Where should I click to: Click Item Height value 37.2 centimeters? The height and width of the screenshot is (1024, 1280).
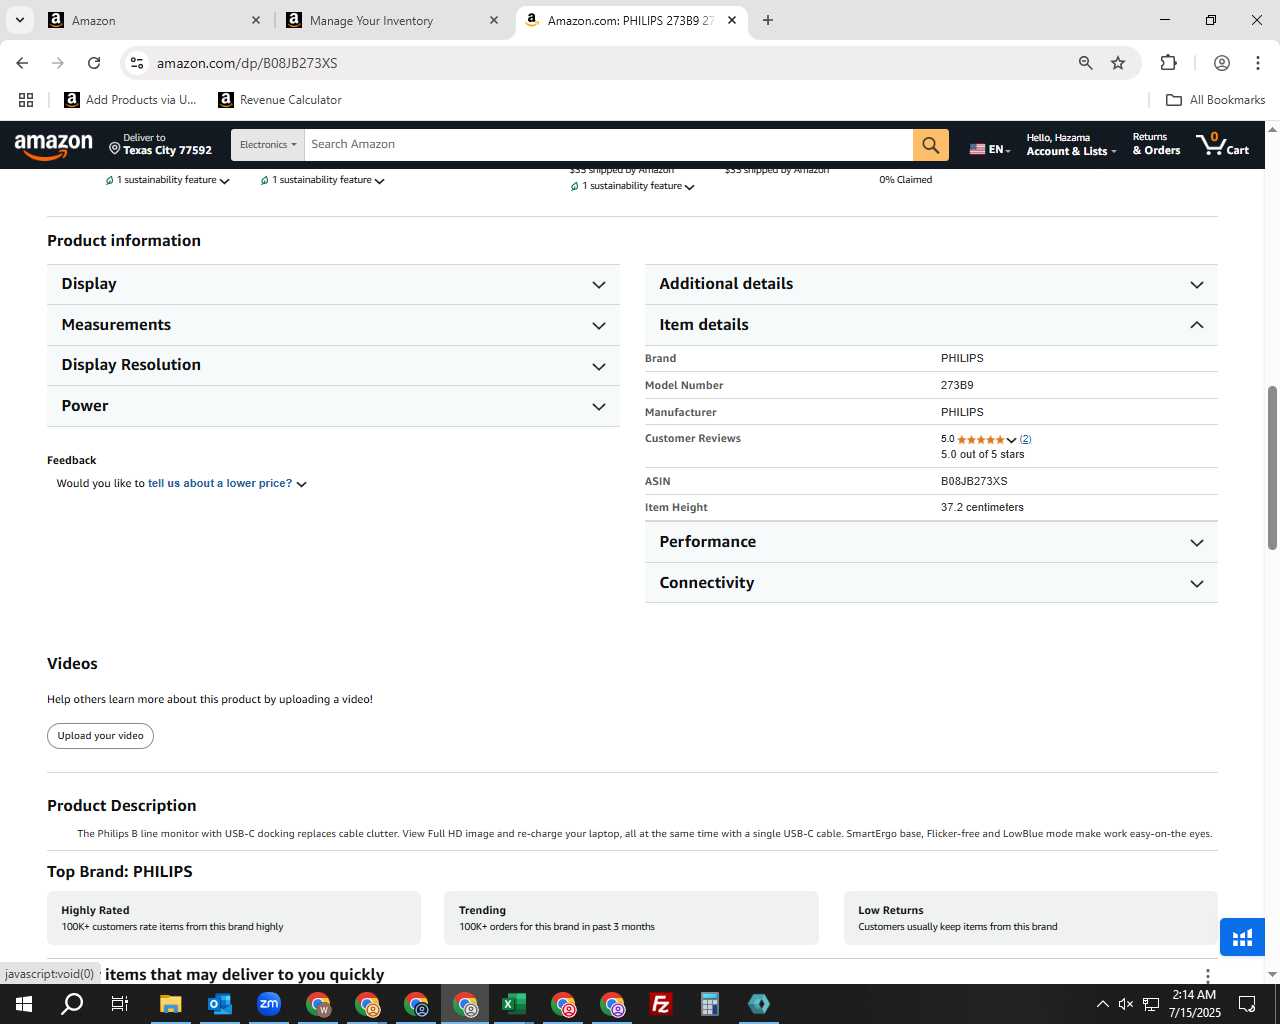982,508
